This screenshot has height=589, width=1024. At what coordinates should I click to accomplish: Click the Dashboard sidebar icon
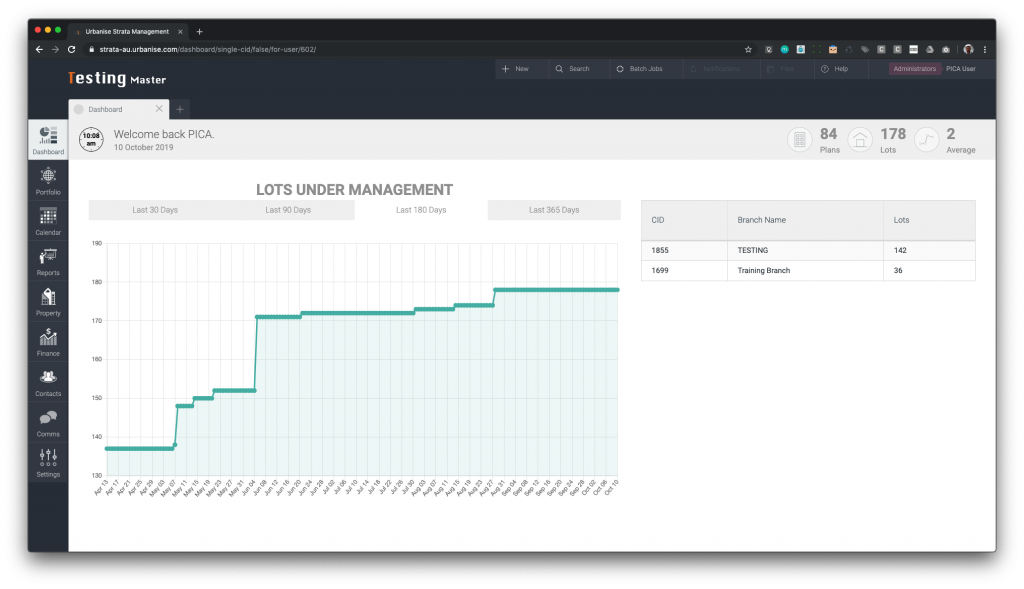pos(48,137)
